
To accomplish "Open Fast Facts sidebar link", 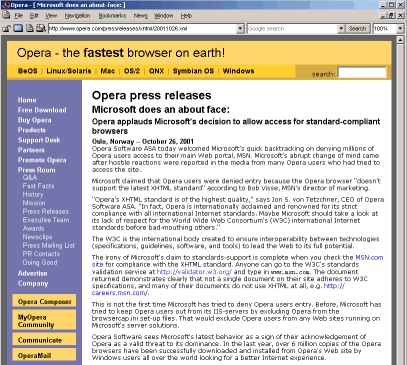I will click(38, 186).
